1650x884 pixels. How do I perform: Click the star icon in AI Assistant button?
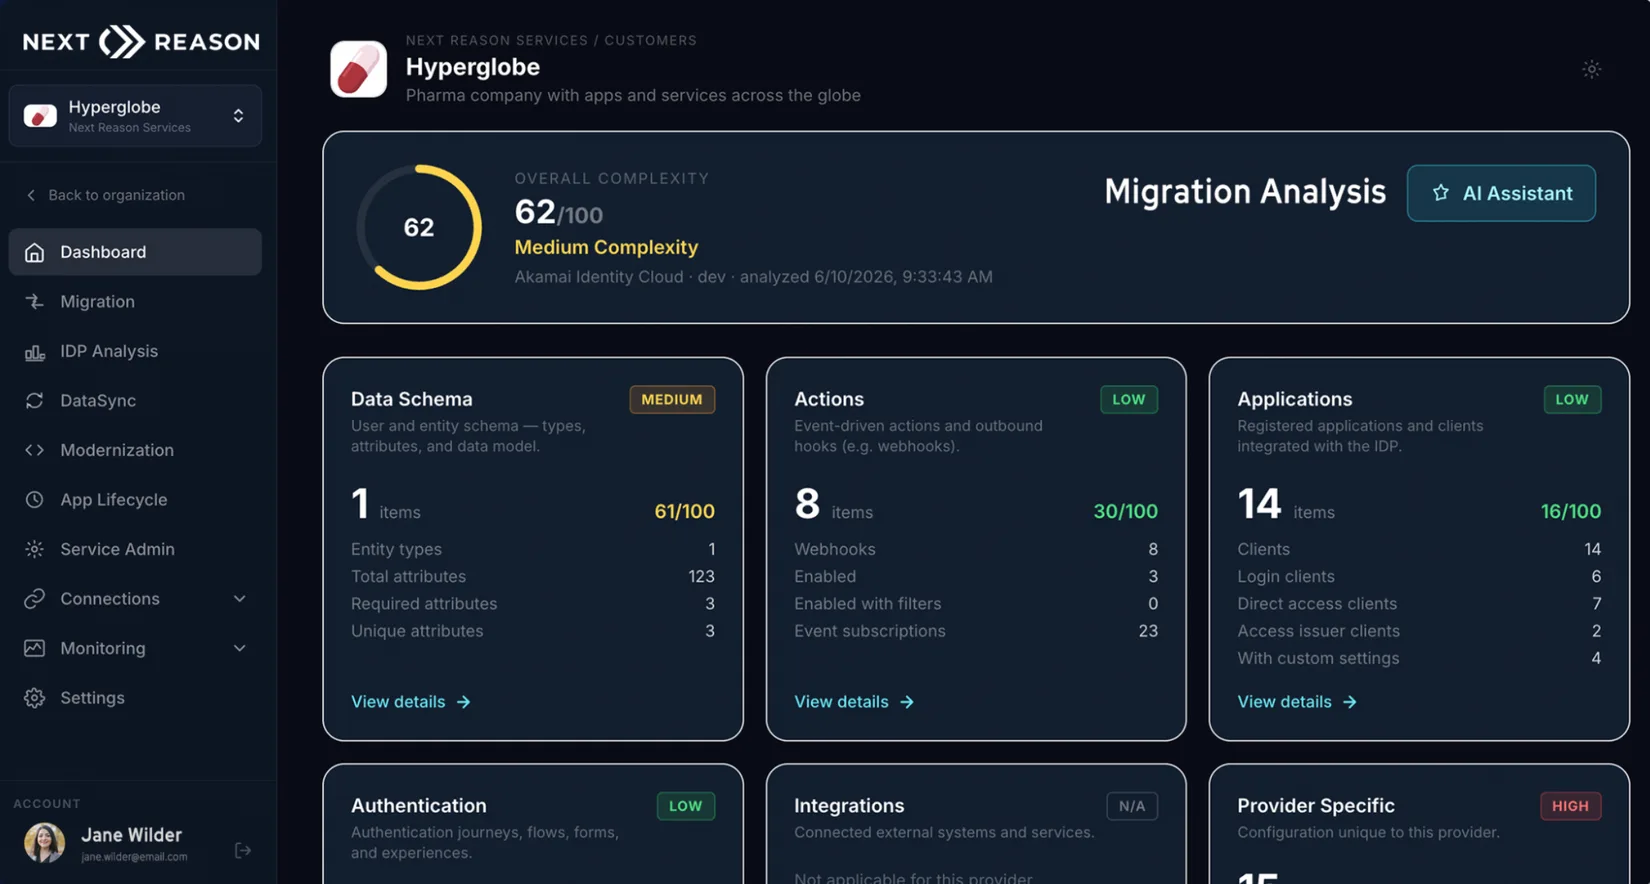tap(1440, 193)
